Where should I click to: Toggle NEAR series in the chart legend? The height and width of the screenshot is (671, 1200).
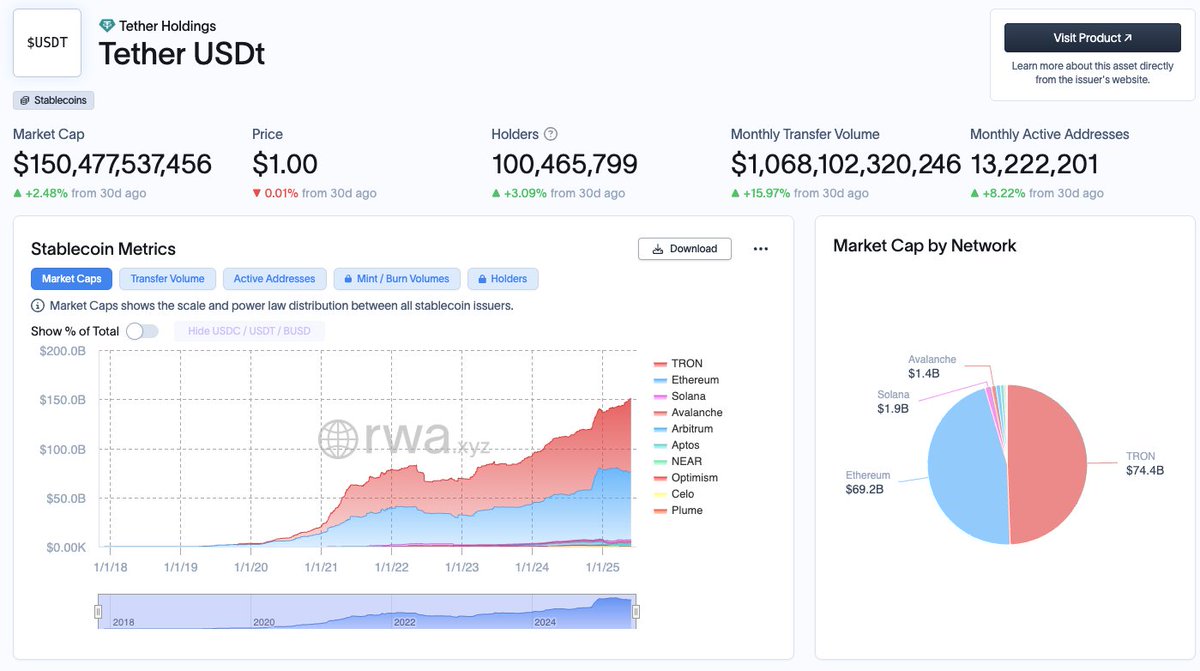[677, 461]
